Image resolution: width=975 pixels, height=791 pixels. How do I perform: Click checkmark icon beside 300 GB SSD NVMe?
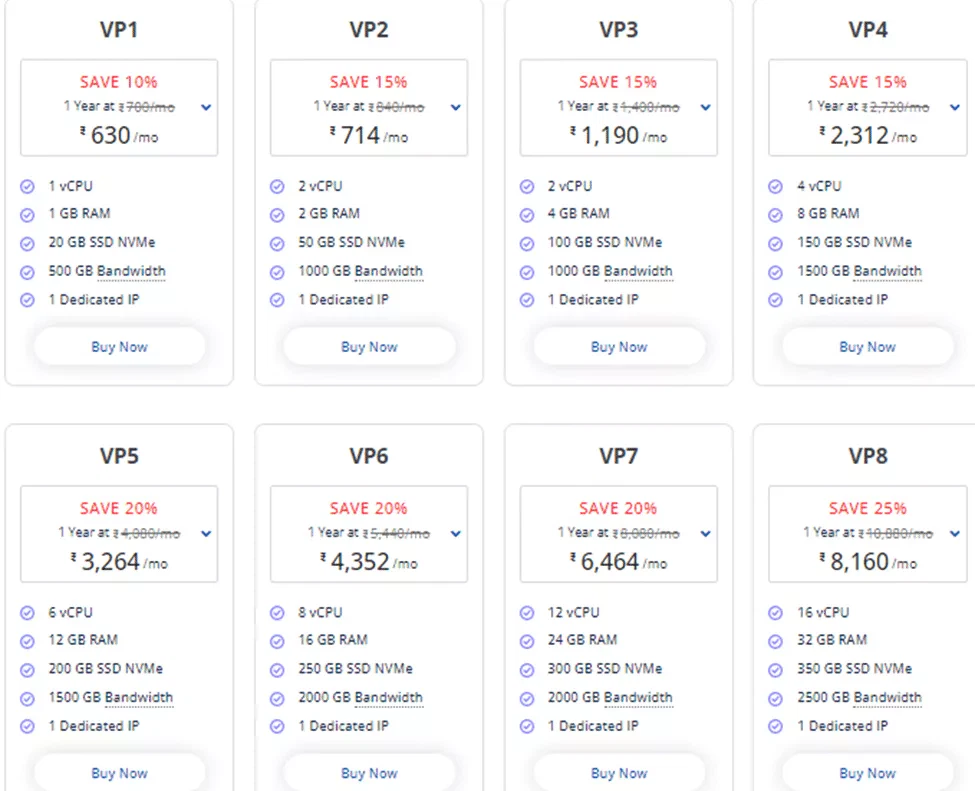click(x=527, y=669)
